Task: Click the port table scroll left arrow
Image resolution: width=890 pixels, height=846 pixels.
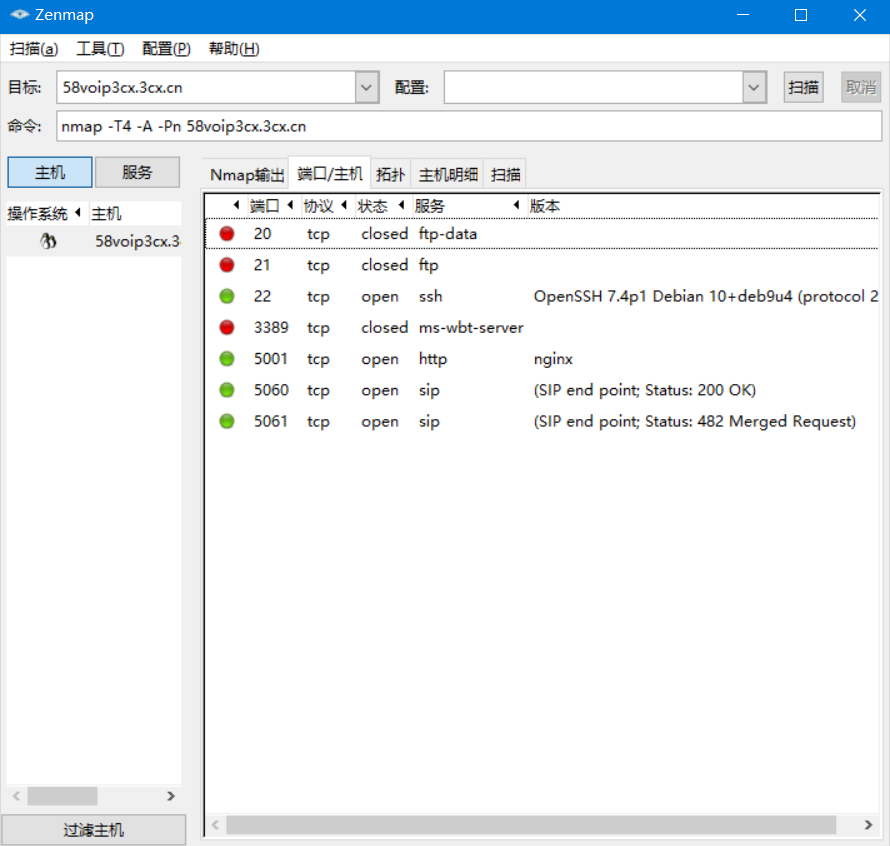Action: (x=215, y=824)
